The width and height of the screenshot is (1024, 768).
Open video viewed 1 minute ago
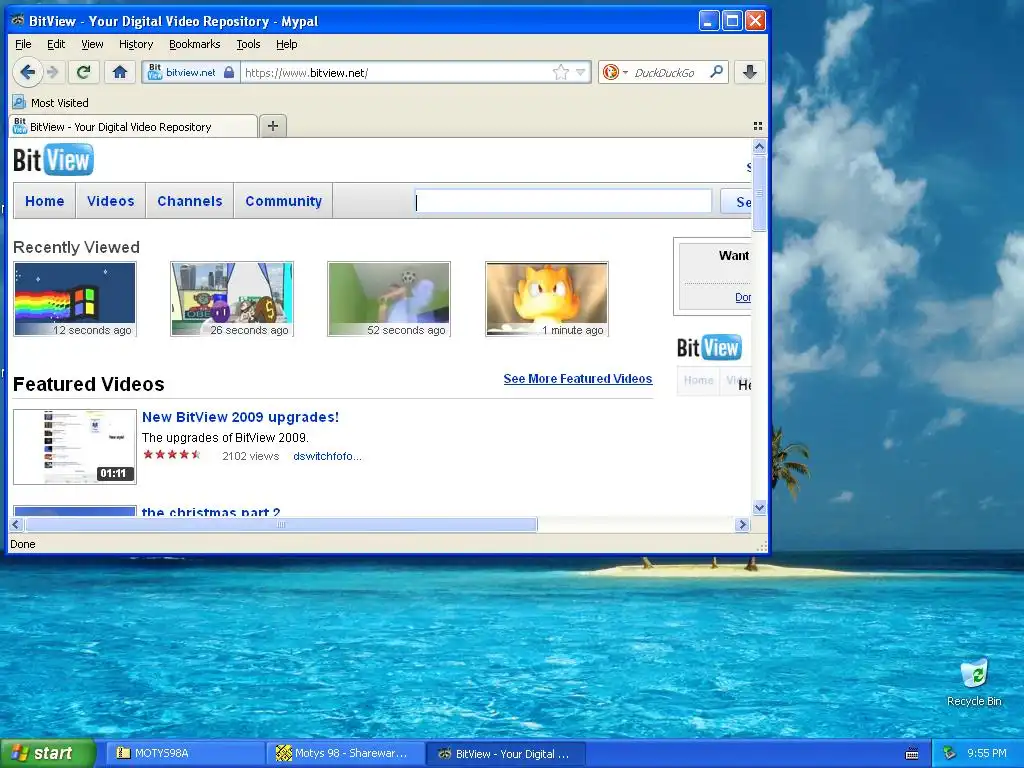547,299
